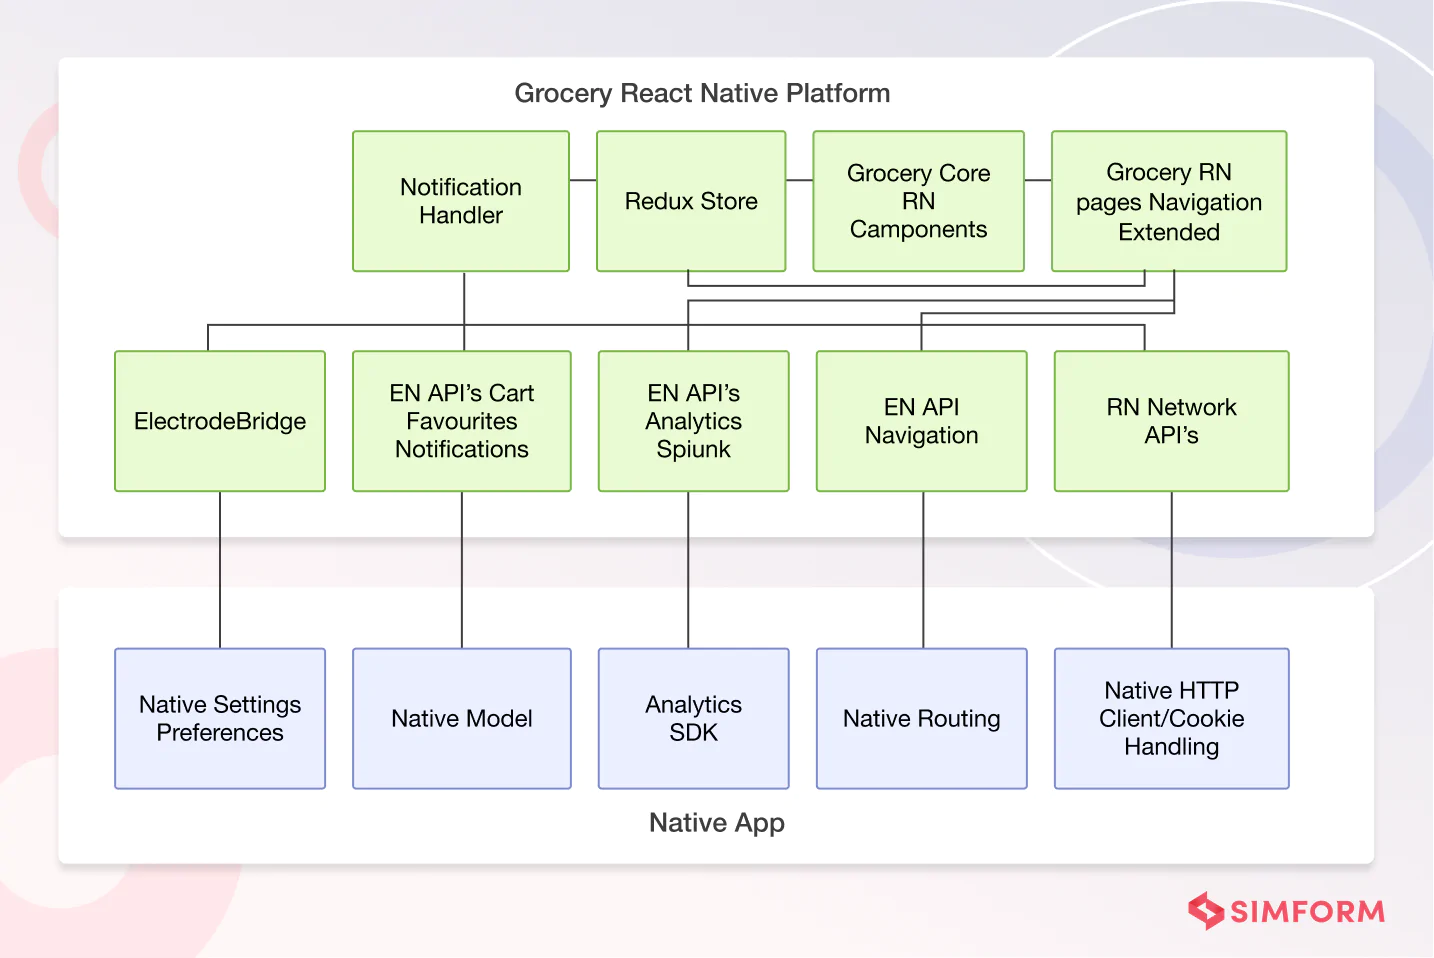
Task: Click the Grocery React Native Platform title
Action: coord(702,93)
